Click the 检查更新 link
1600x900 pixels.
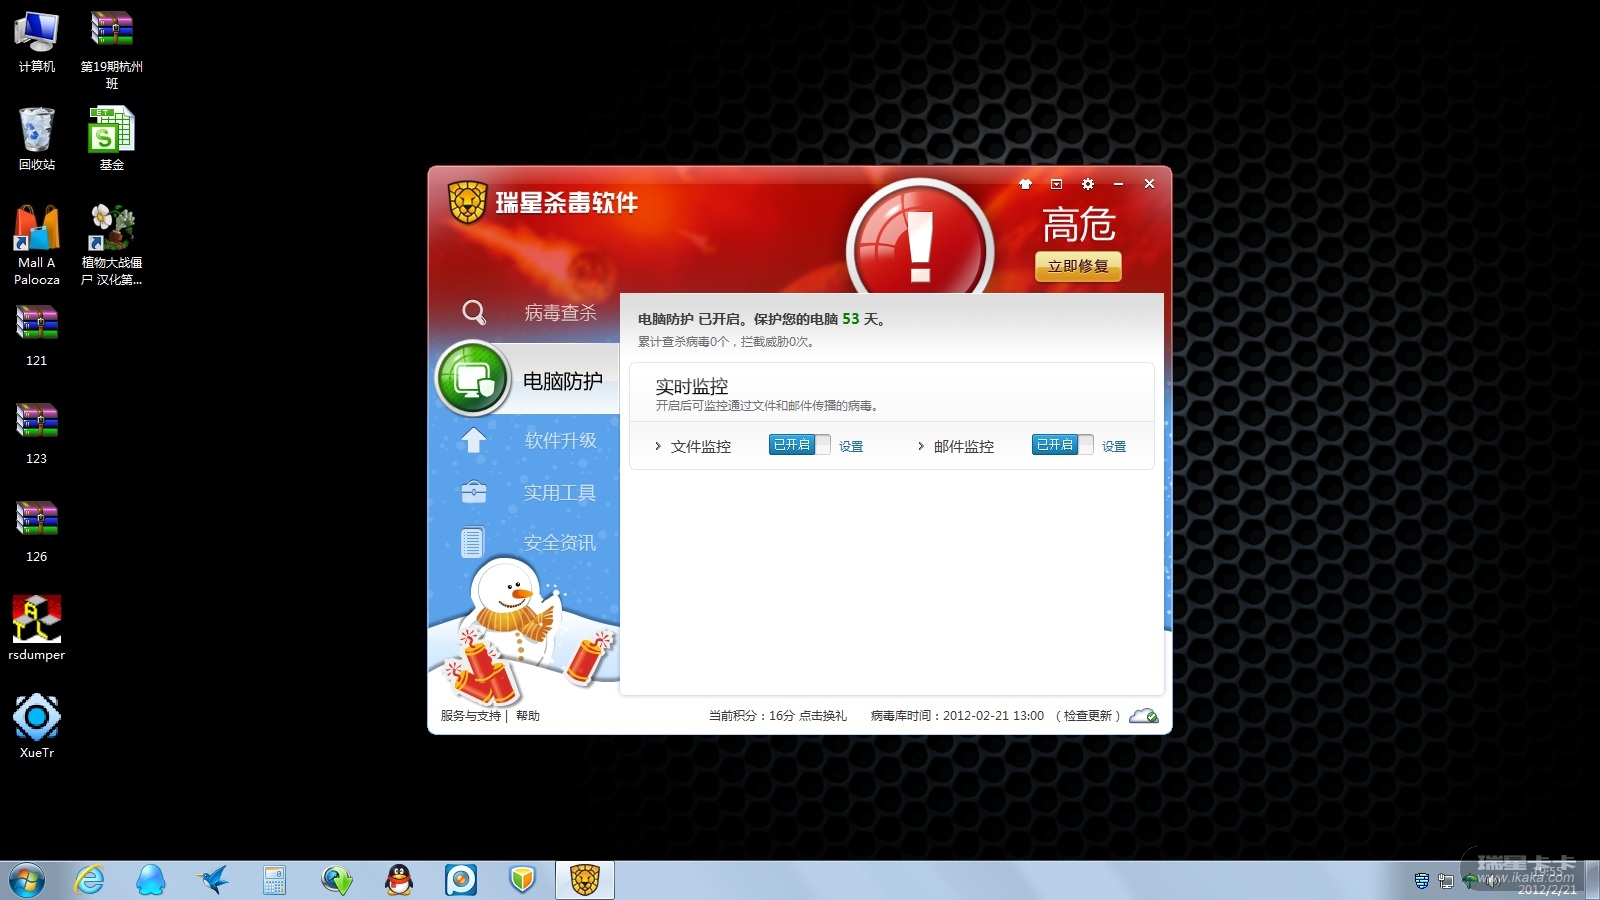pos(1088,716)
